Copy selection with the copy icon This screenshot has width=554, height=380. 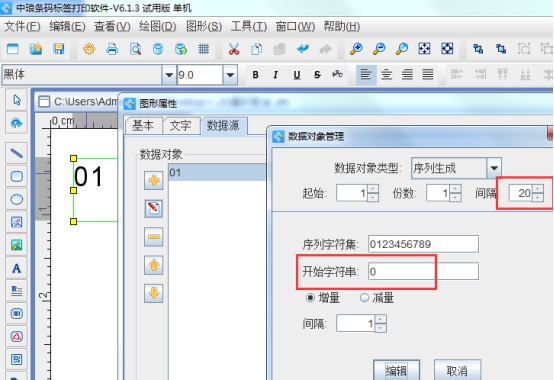click(257, 49)
